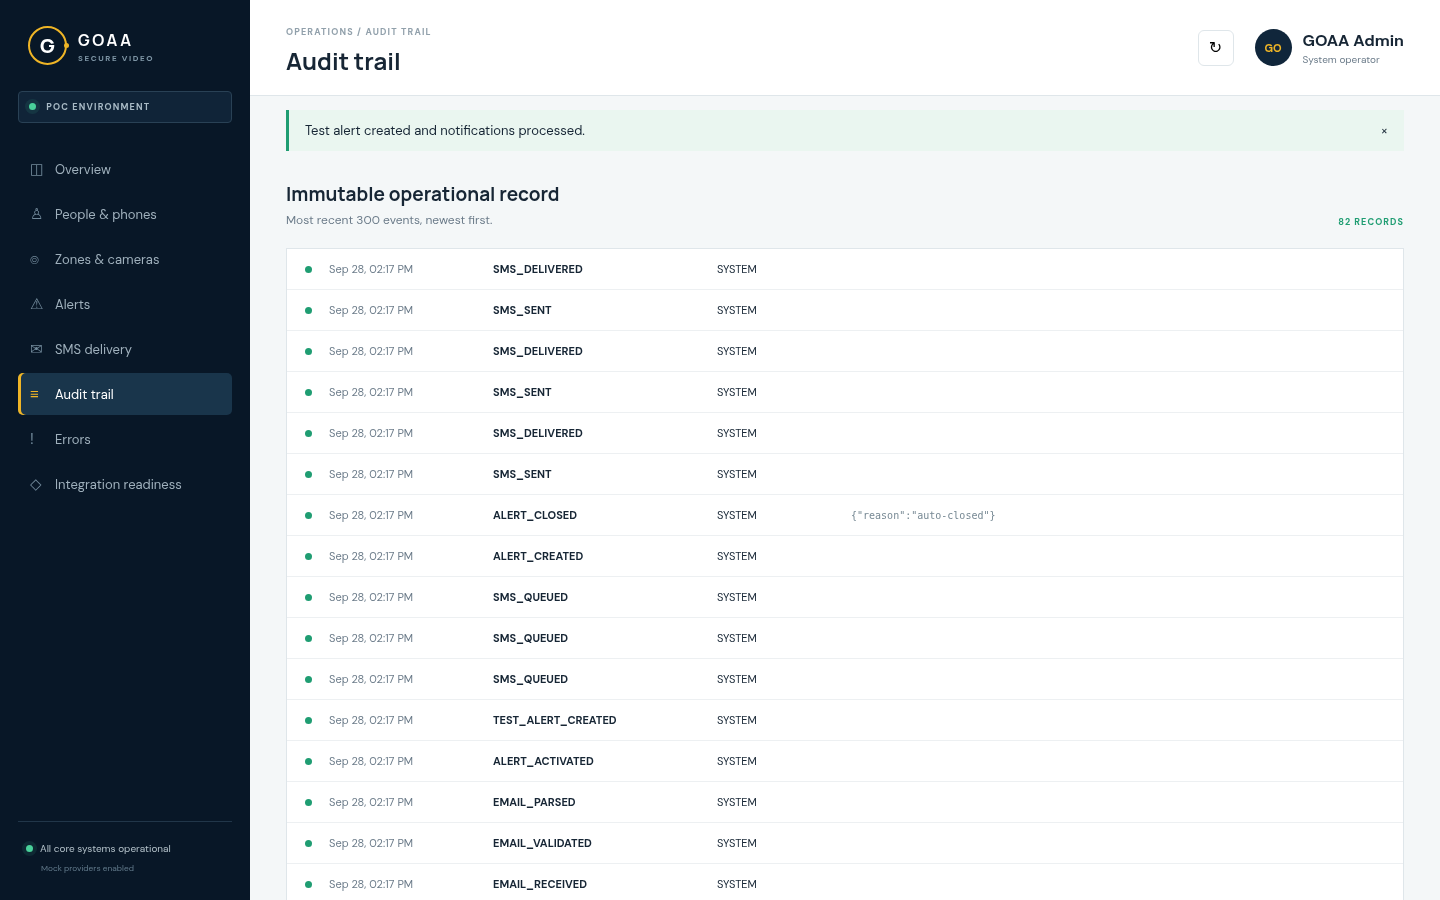The width and height of the screenshot is (1440, 900).
Task: Click the green status dot in TEST_ALERT_CREATED row
Action: 308,720
